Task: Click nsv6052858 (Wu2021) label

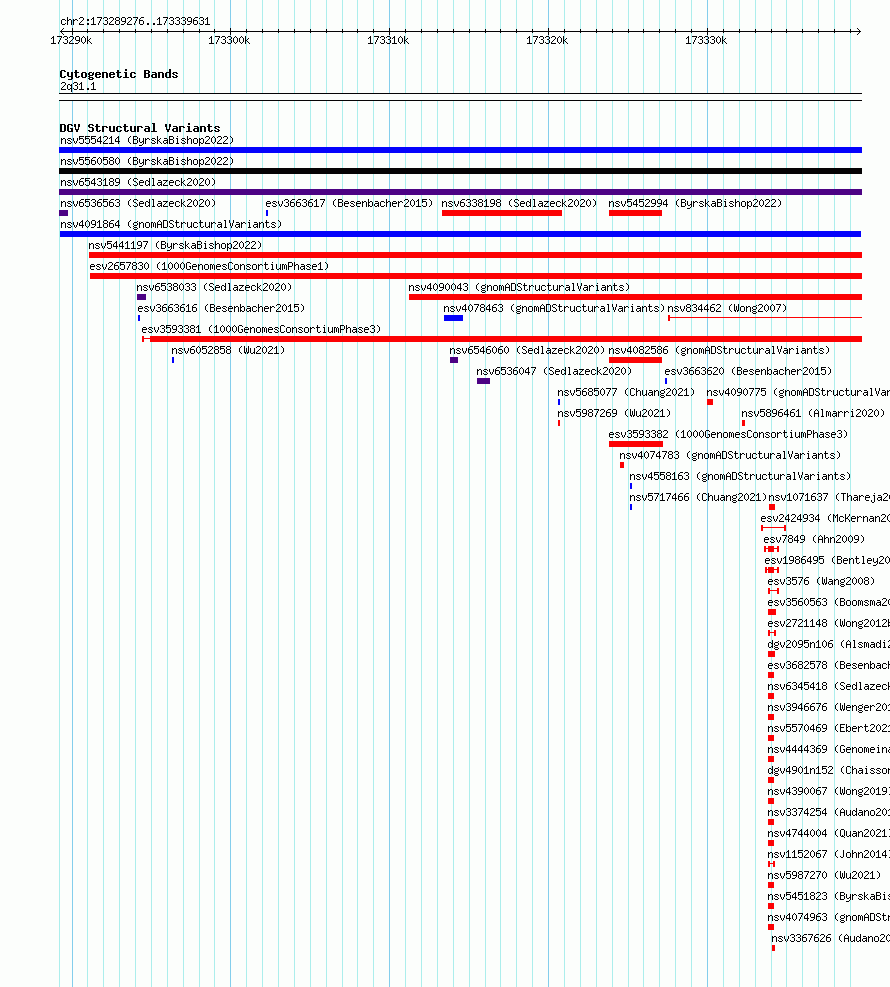Action: point(228,350)
